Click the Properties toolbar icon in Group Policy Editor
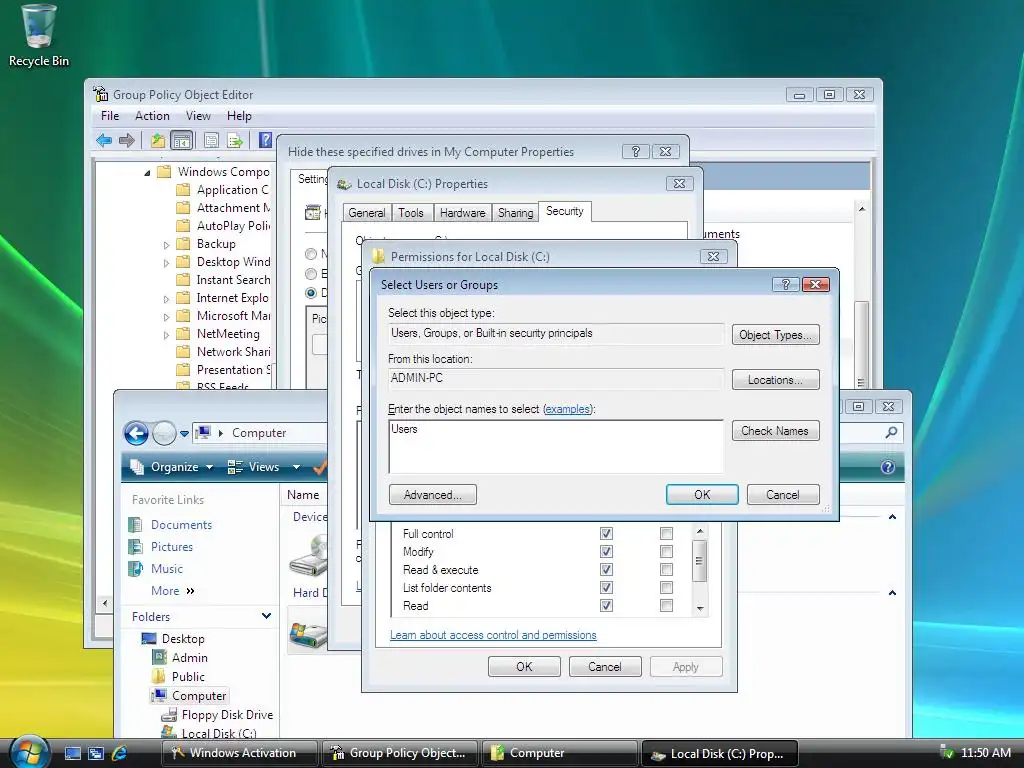Viewport: 1024px width, 768px height. pyautogui.click(x=211, y=140)
